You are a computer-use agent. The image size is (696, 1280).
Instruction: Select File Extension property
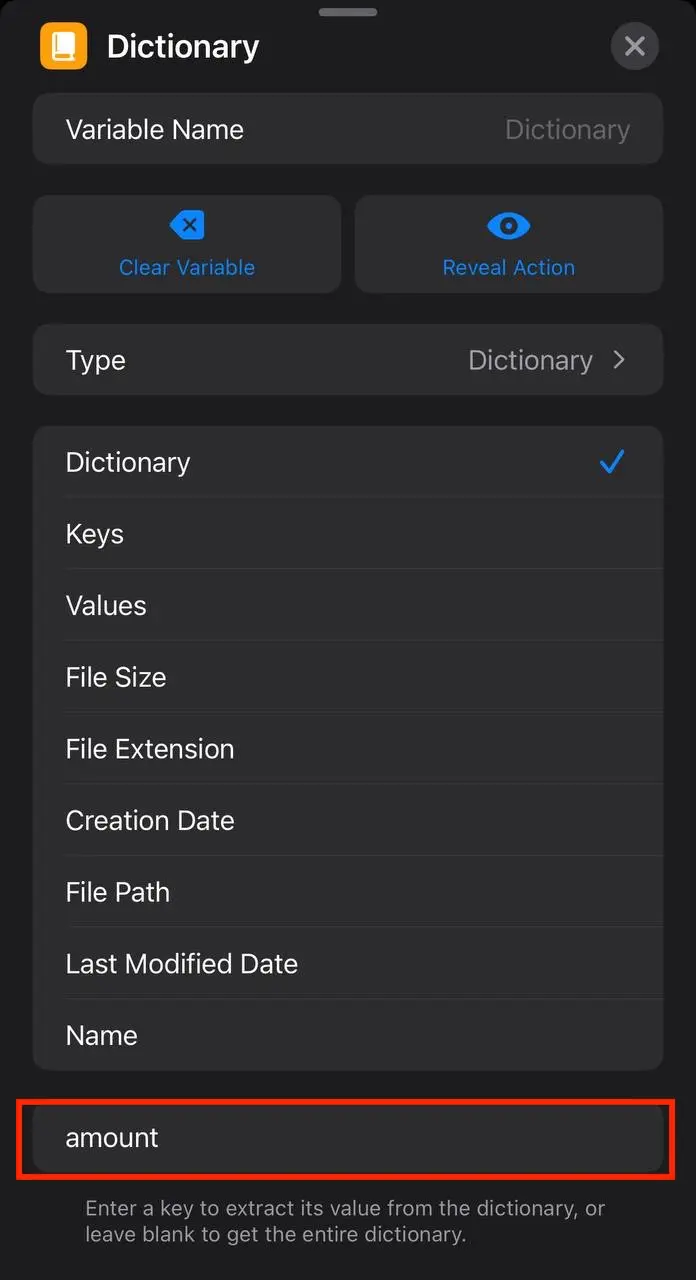[347, 749]
